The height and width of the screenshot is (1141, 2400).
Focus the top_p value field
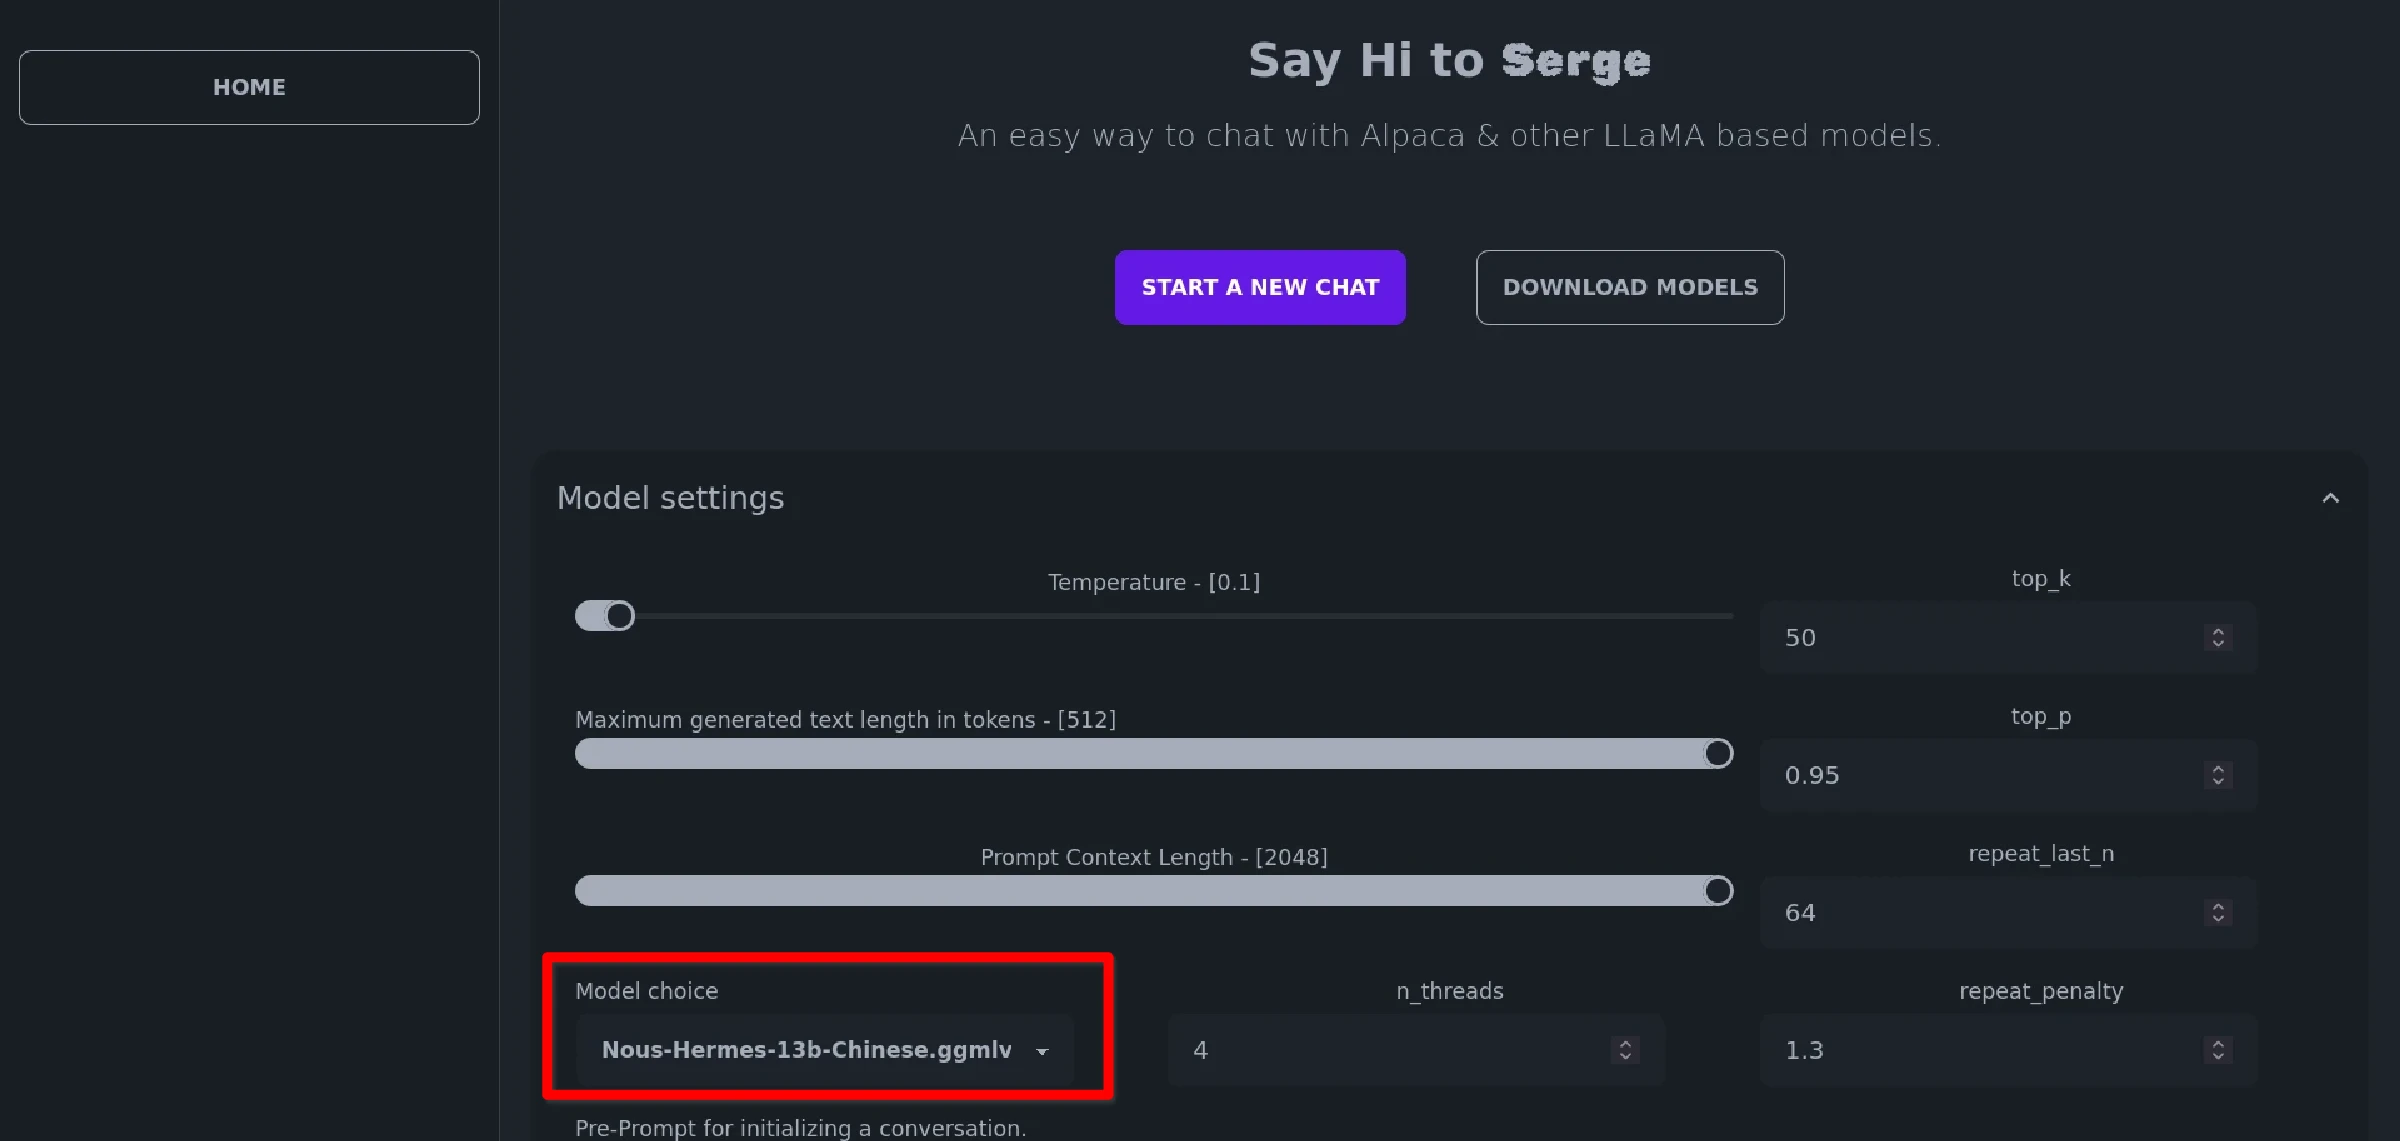tap(1980, 775)
